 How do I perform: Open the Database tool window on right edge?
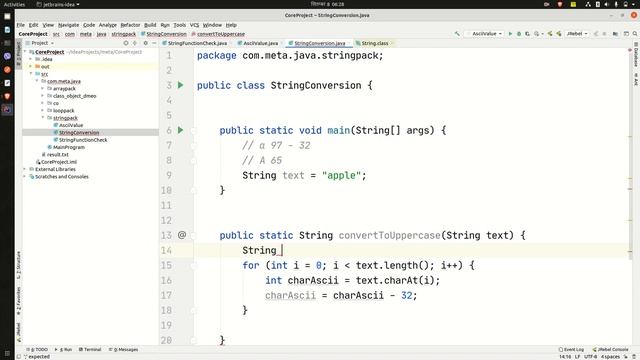(636, 56)
